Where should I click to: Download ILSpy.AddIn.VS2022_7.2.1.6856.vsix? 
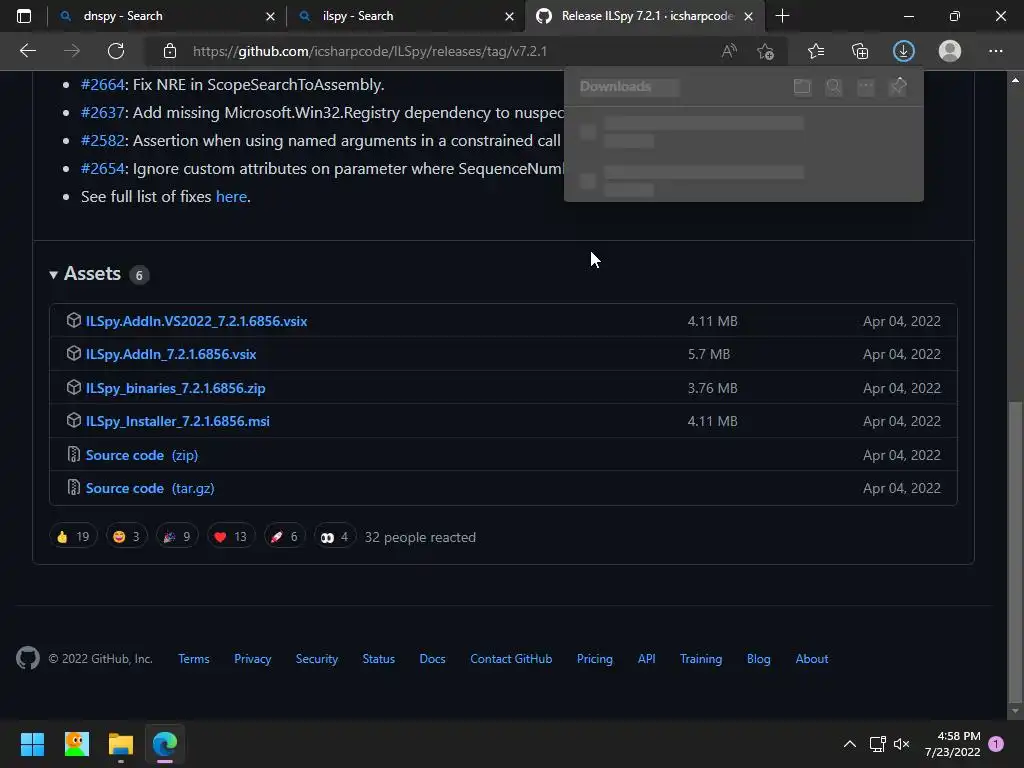pyautogui.click(x=197, y=321)
